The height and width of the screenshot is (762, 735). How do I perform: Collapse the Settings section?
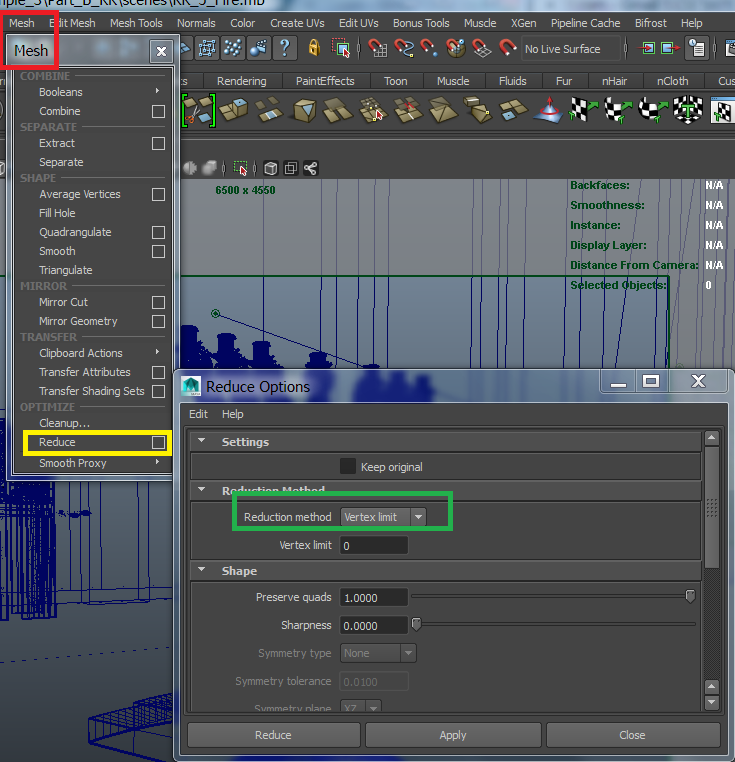pyautogui.click(x=202, y=442)
